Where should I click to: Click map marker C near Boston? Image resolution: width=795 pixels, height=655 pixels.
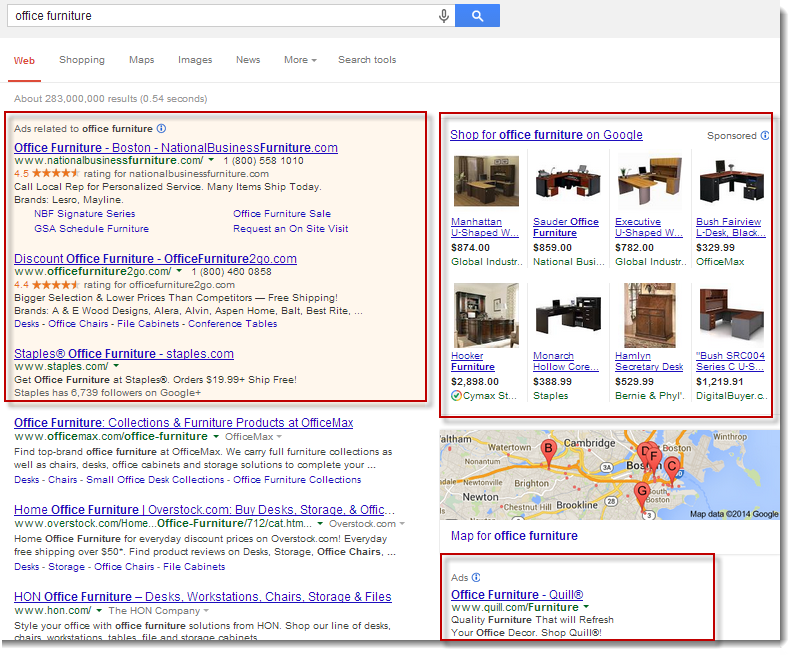tap(672, 469)
